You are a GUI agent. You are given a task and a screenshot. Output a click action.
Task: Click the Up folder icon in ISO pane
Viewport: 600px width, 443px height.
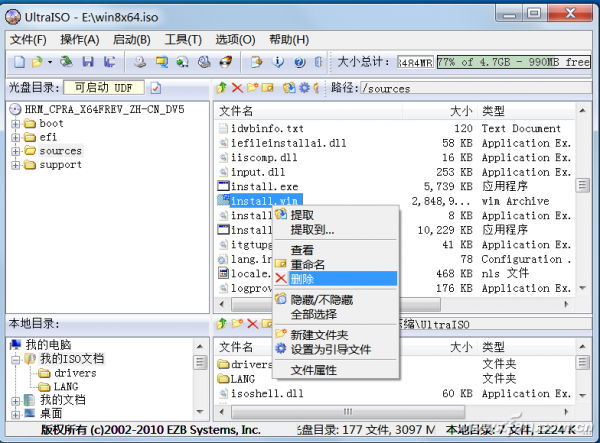pyautogui.click(x=222, y=88)
